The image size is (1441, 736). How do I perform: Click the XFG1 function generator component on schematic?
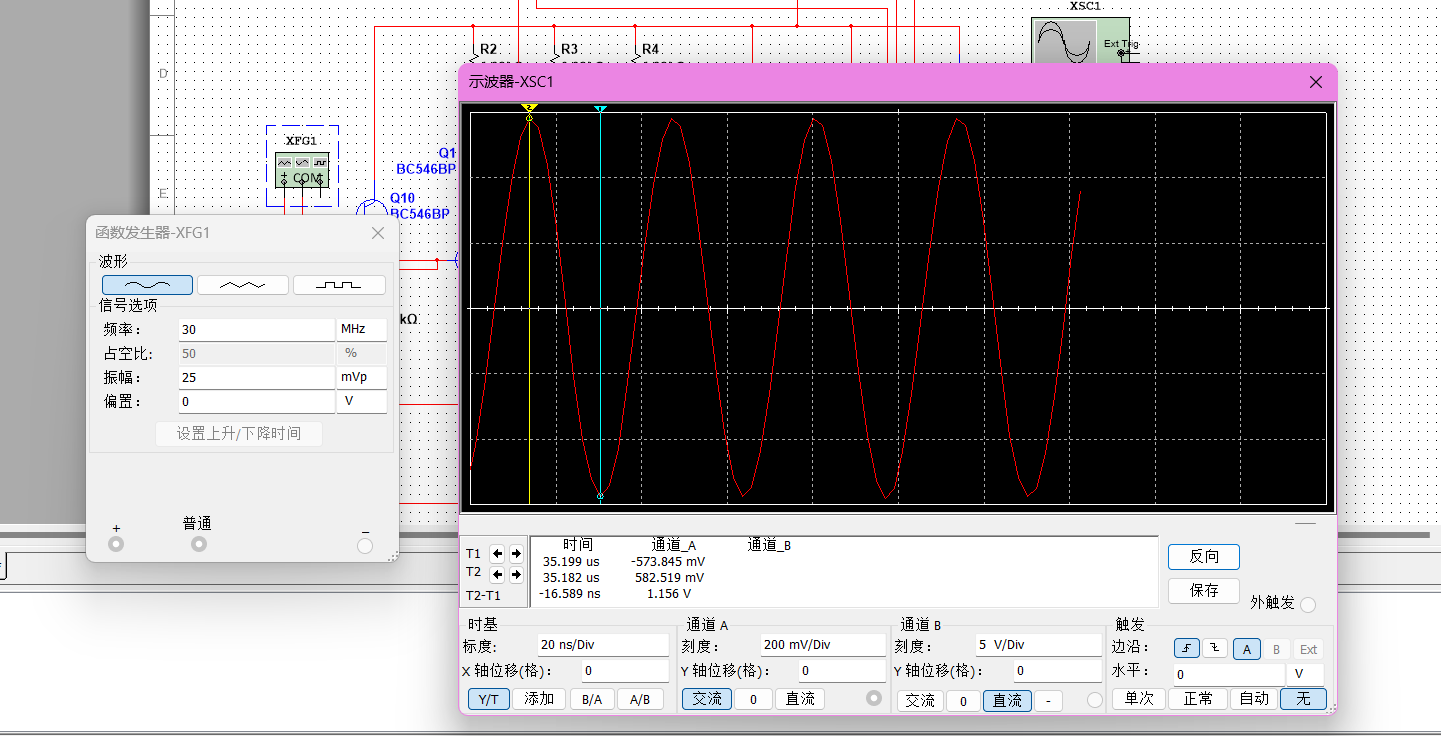coord(302,170)
